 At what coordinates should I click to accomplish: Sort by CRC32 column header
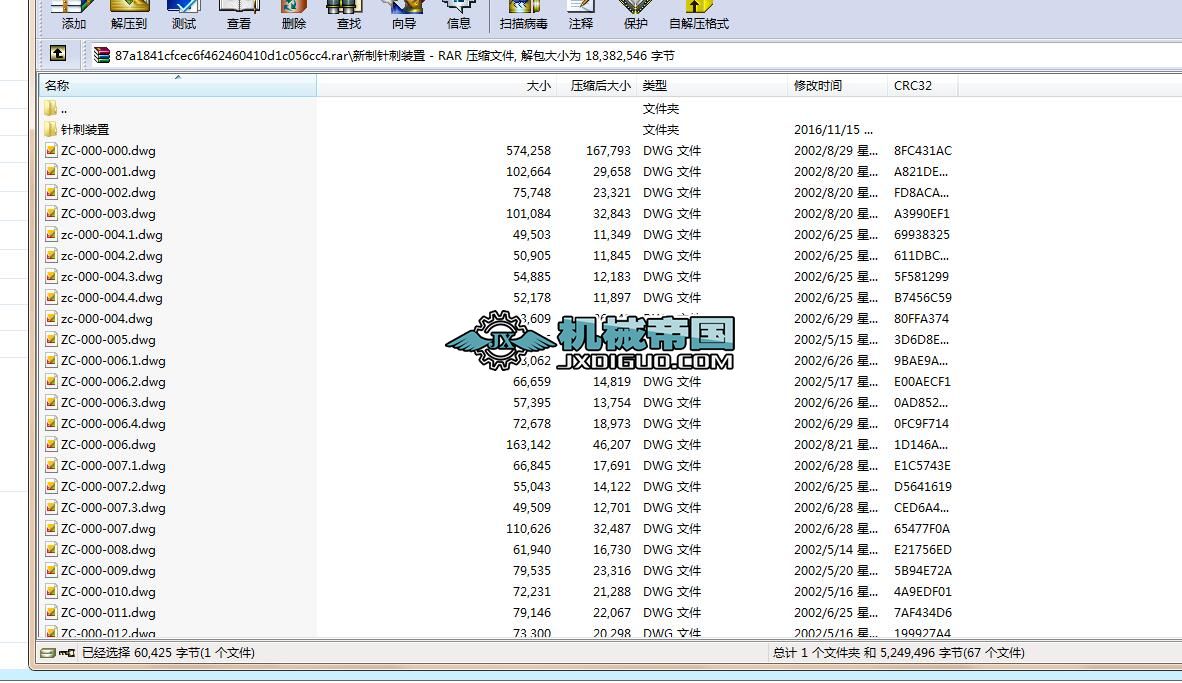(x=923, y=85)
